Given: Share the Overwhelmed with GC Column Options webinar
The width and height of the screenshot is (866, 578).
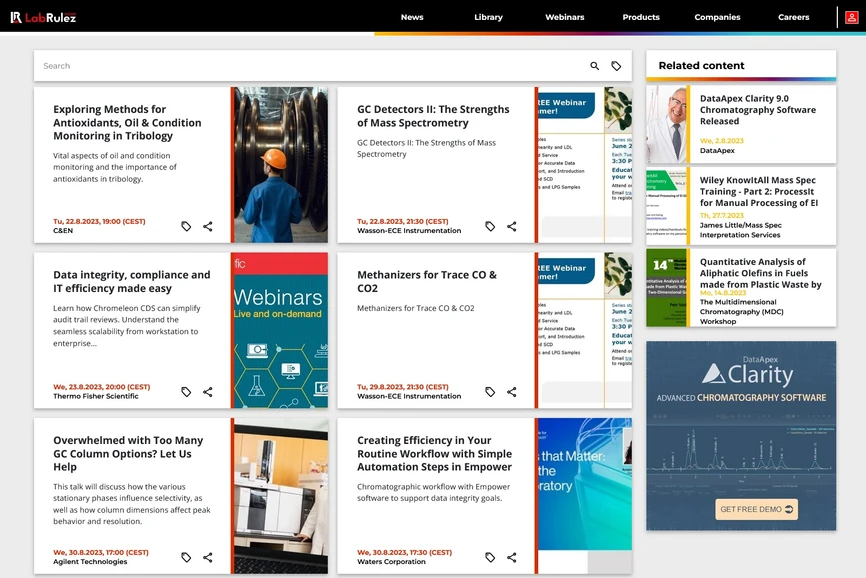Looking at the screenshot, I should click(x=208, y=558).
